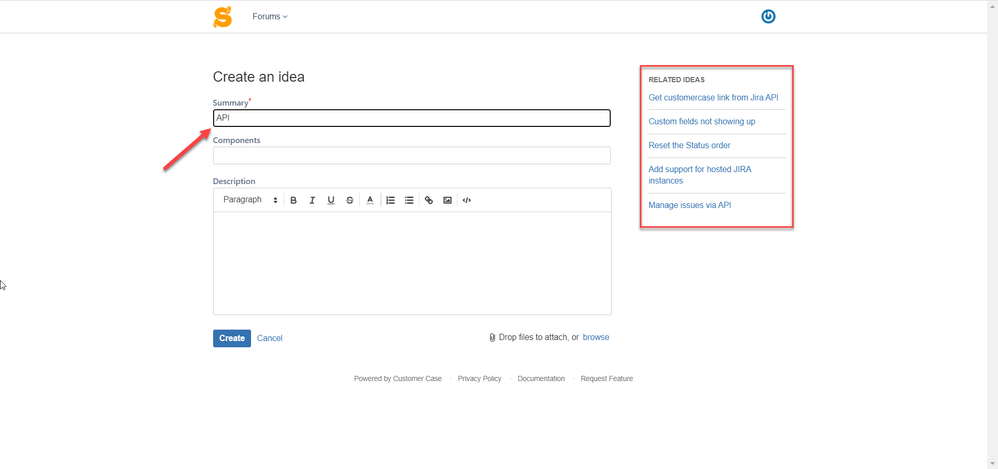The height and width of the screenshot is (469, 998).
Task: Click the browse link to attach files
Action: point(596,337)
